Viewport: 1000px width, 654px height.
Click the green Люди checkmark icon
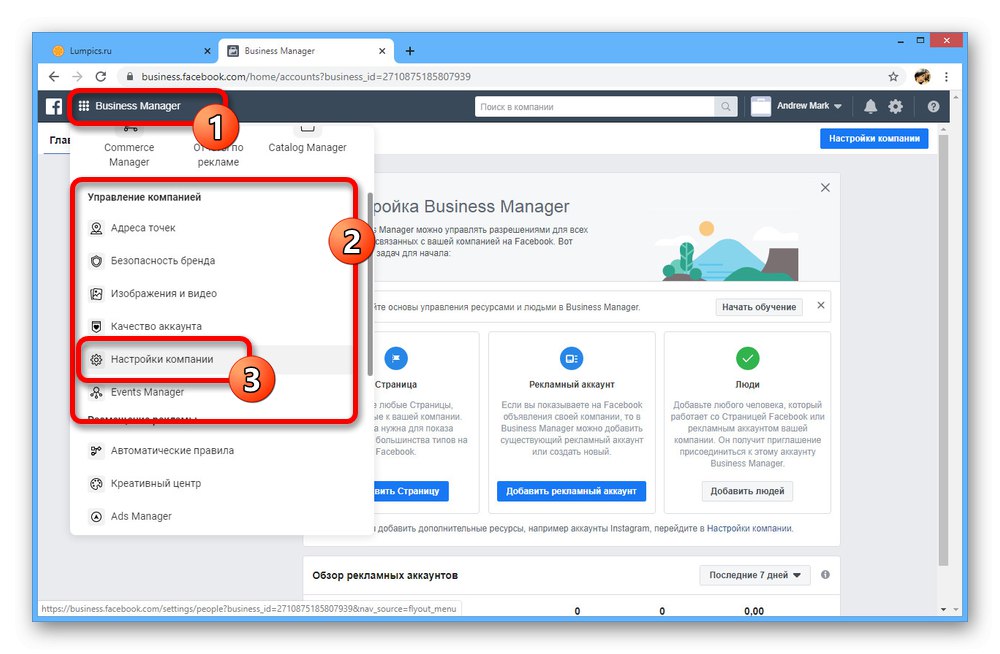[747, 359]
